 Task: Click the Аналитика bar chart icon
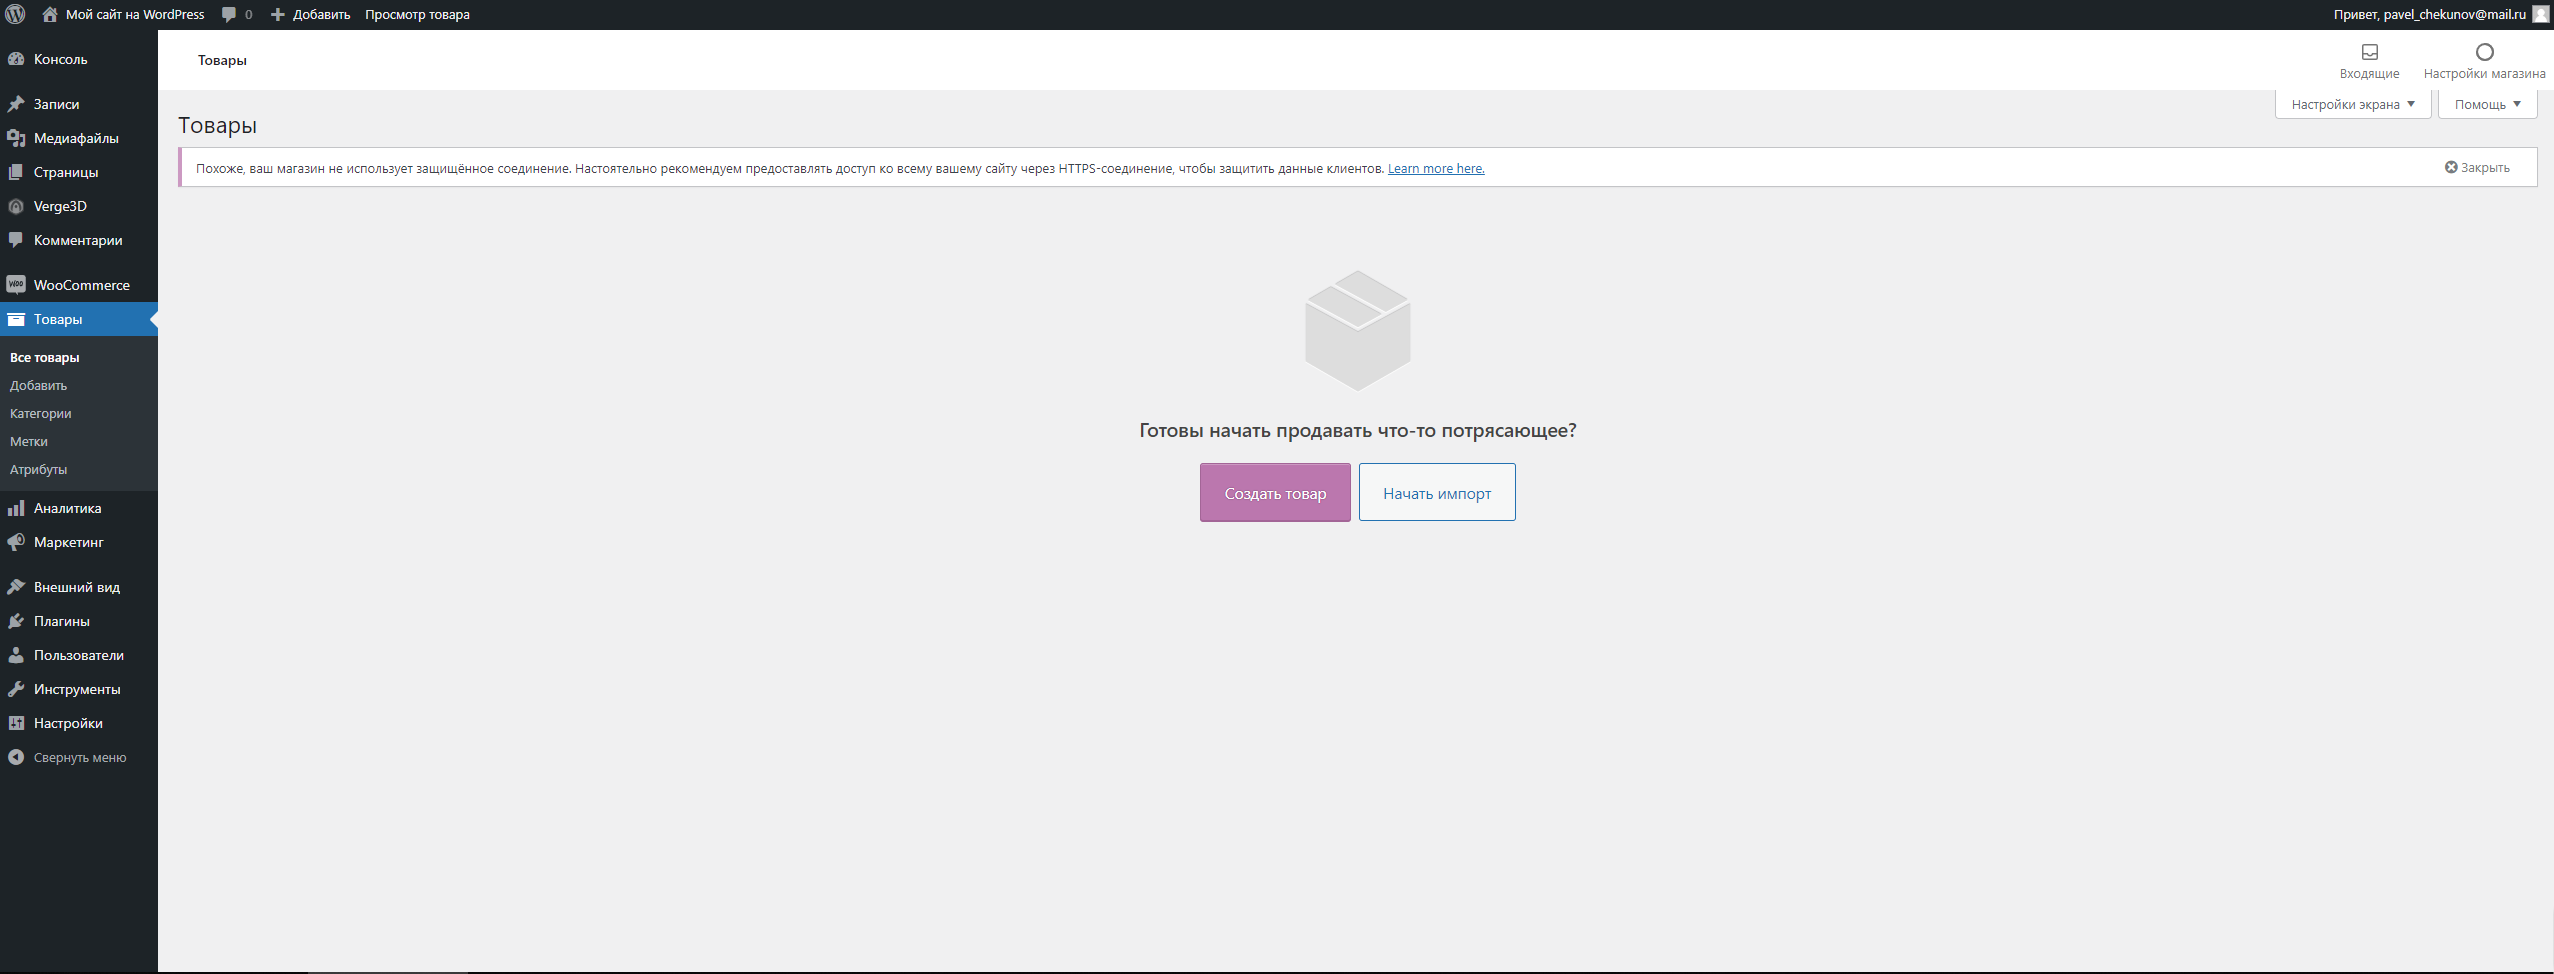[x=16, y=508]
